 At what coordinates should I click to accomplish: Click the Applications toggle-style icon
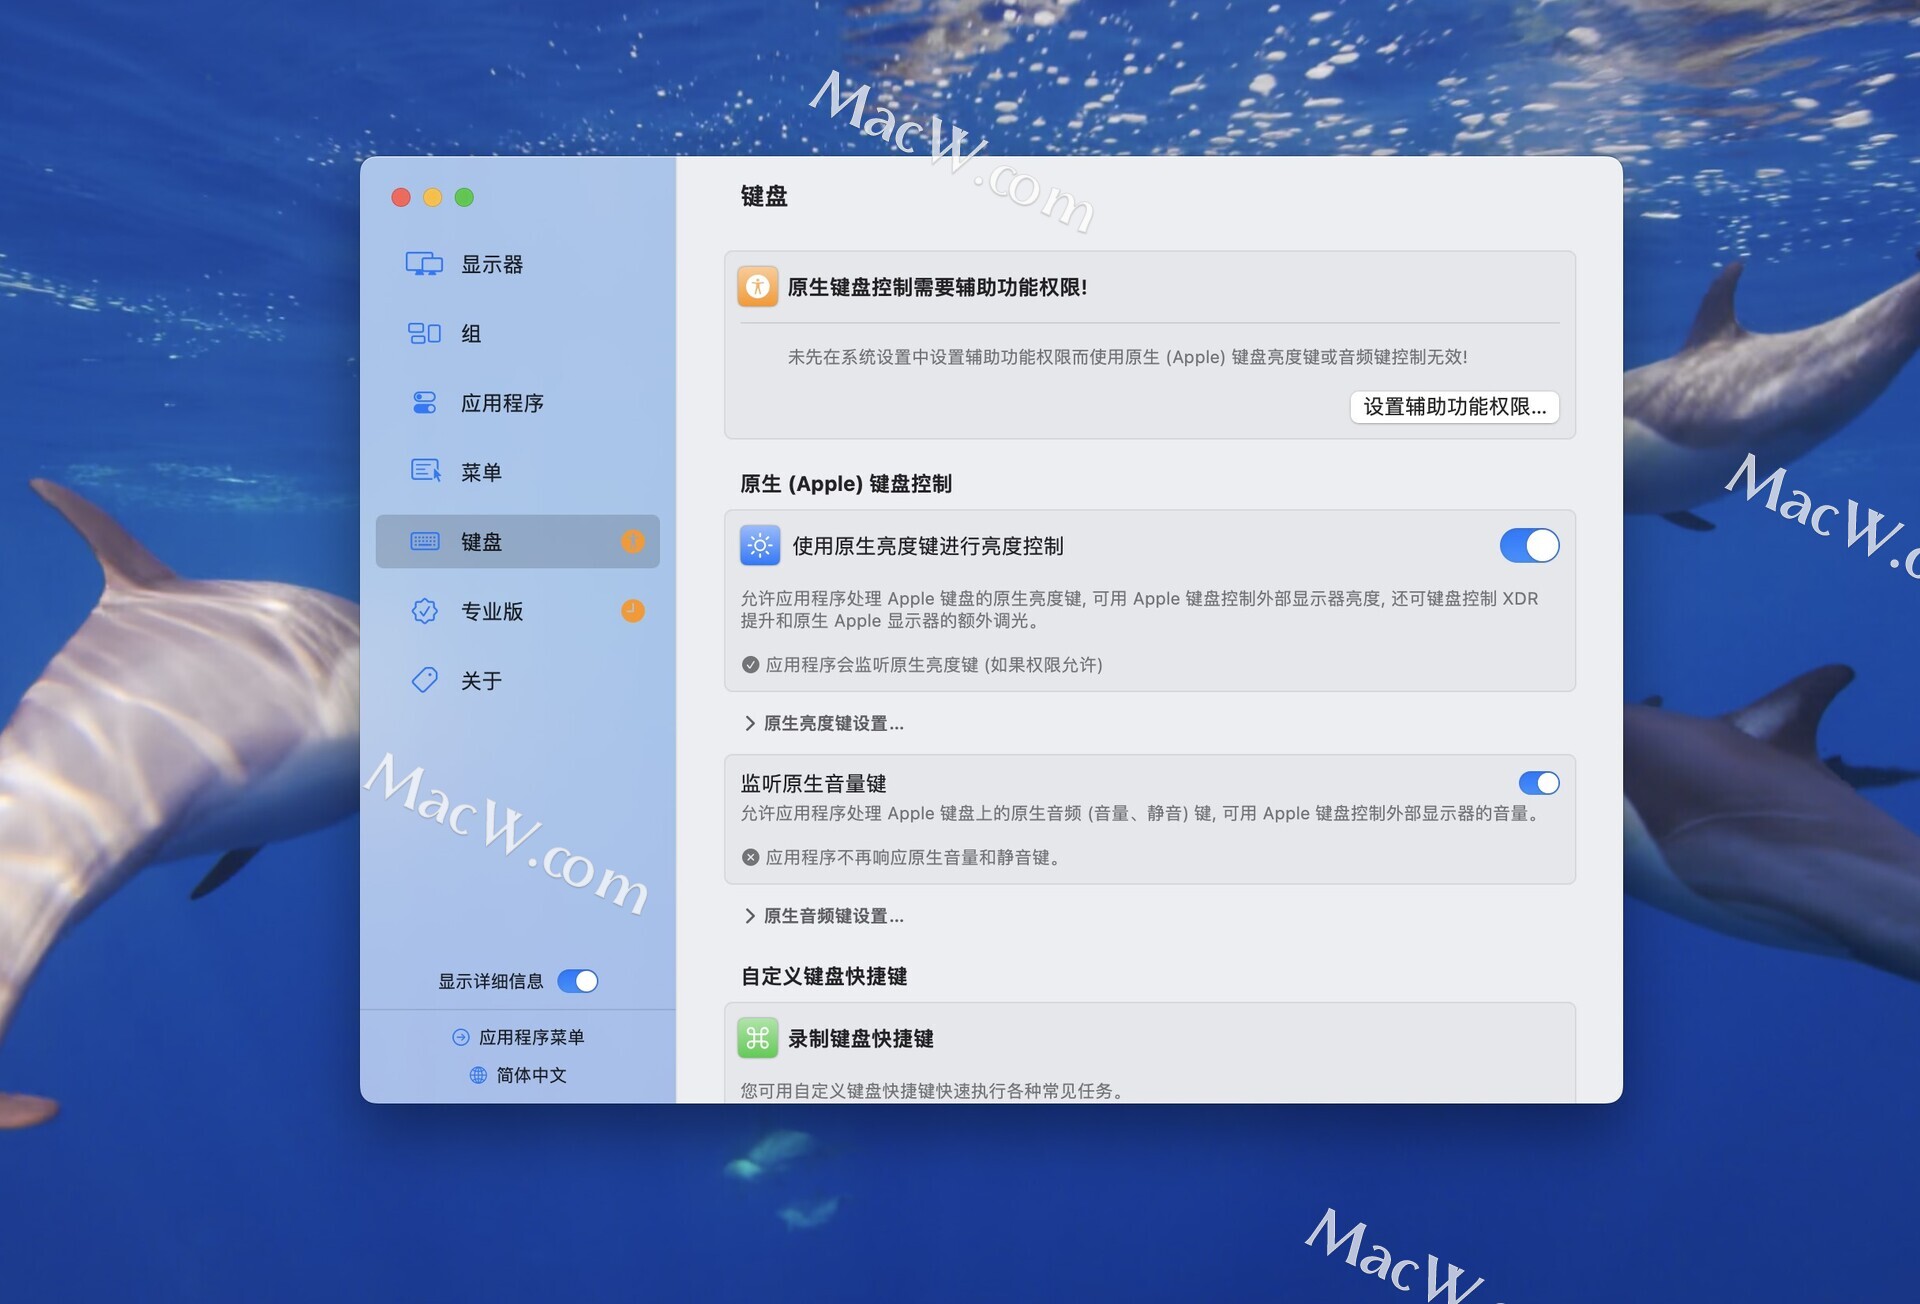pos(424,403)
